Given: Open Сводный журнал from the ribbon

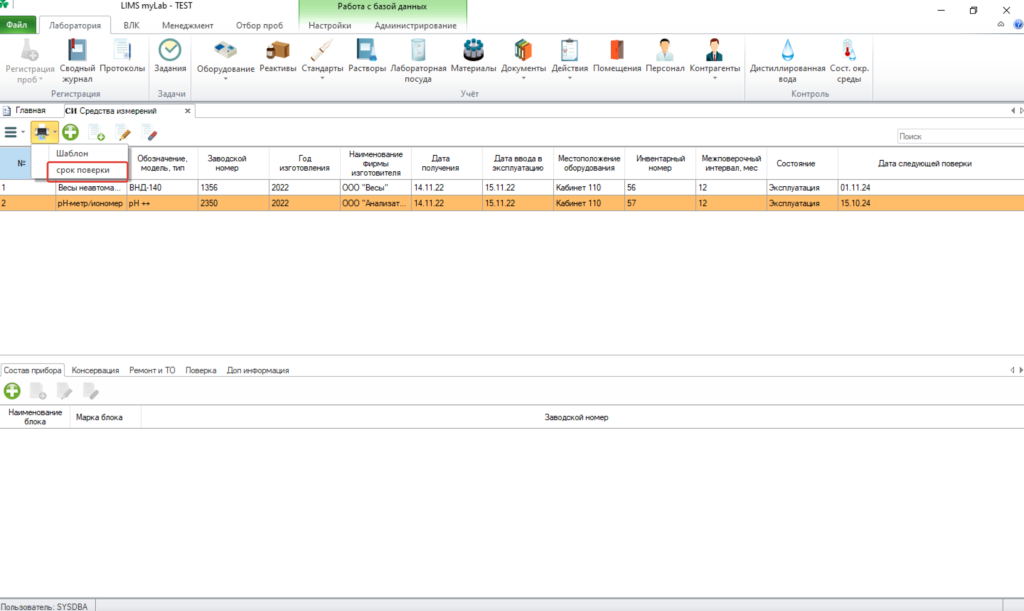Looking at the screenshot, I should click(x=76, y=61).
